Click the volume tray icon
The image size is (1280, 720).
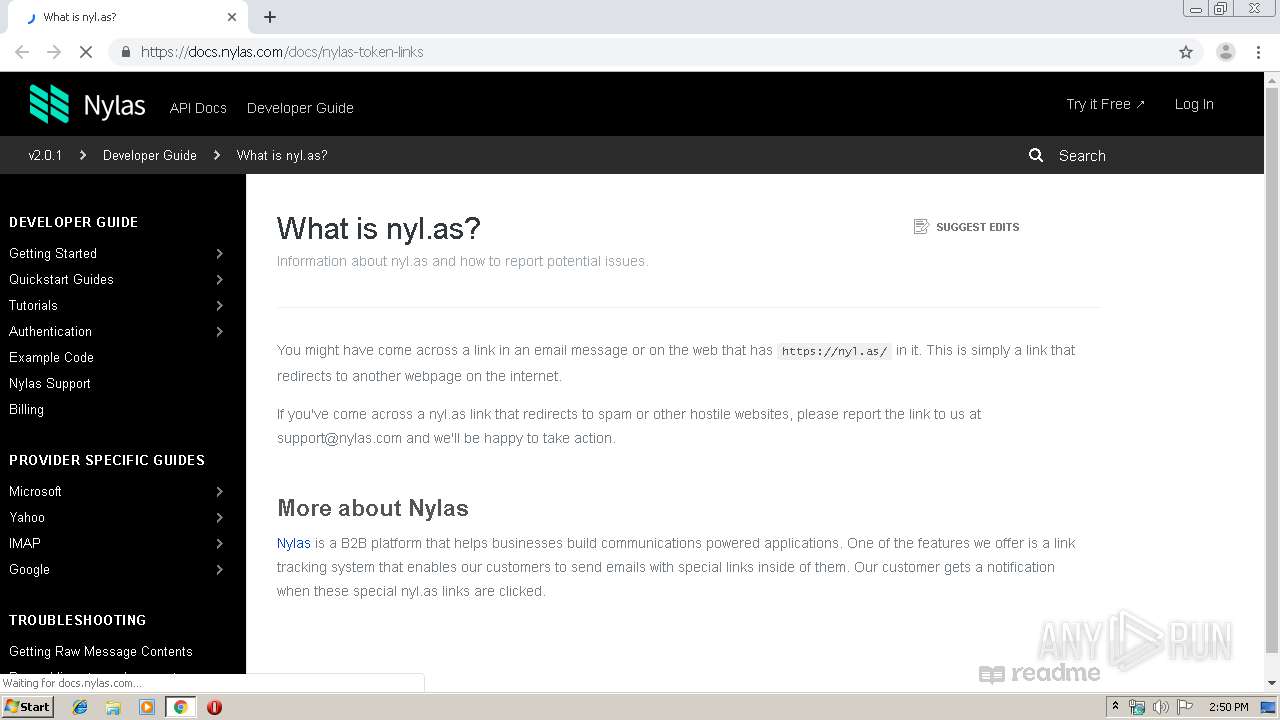point(1160,707)
